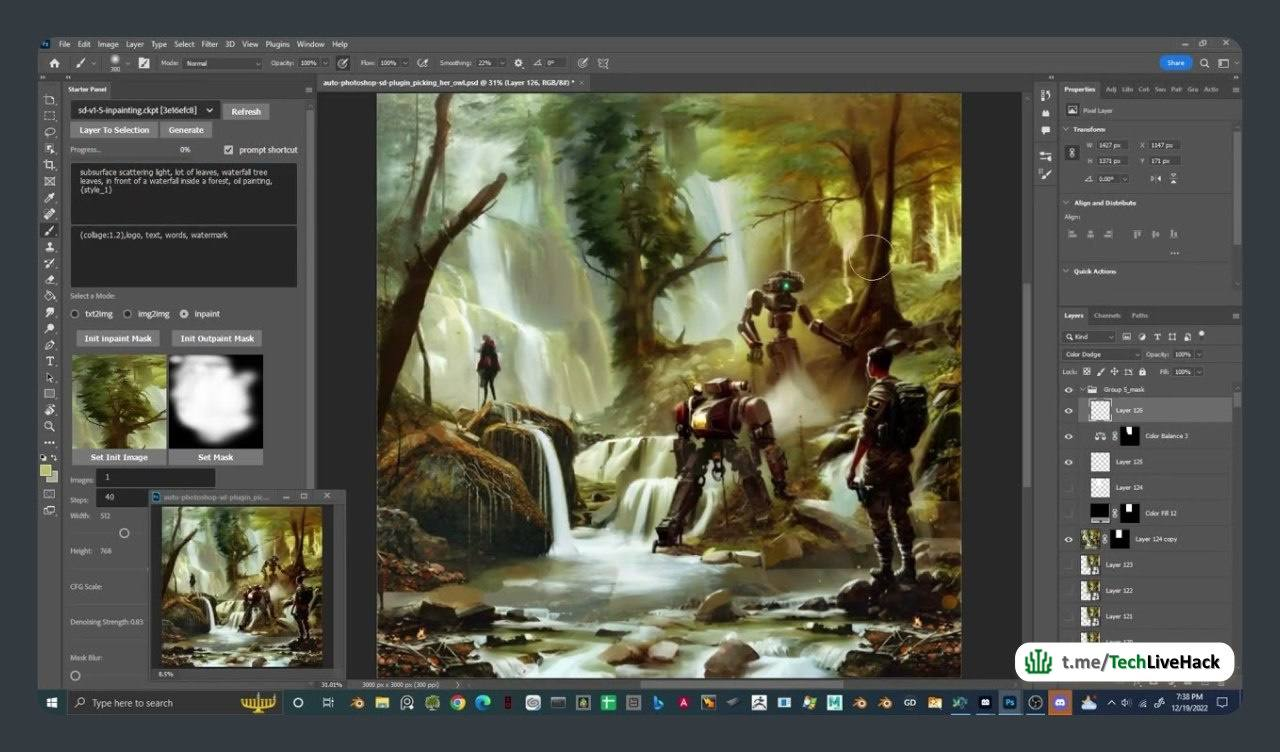Select the img2img mode radio button
1280x752 pixels.
pos(128,314)
